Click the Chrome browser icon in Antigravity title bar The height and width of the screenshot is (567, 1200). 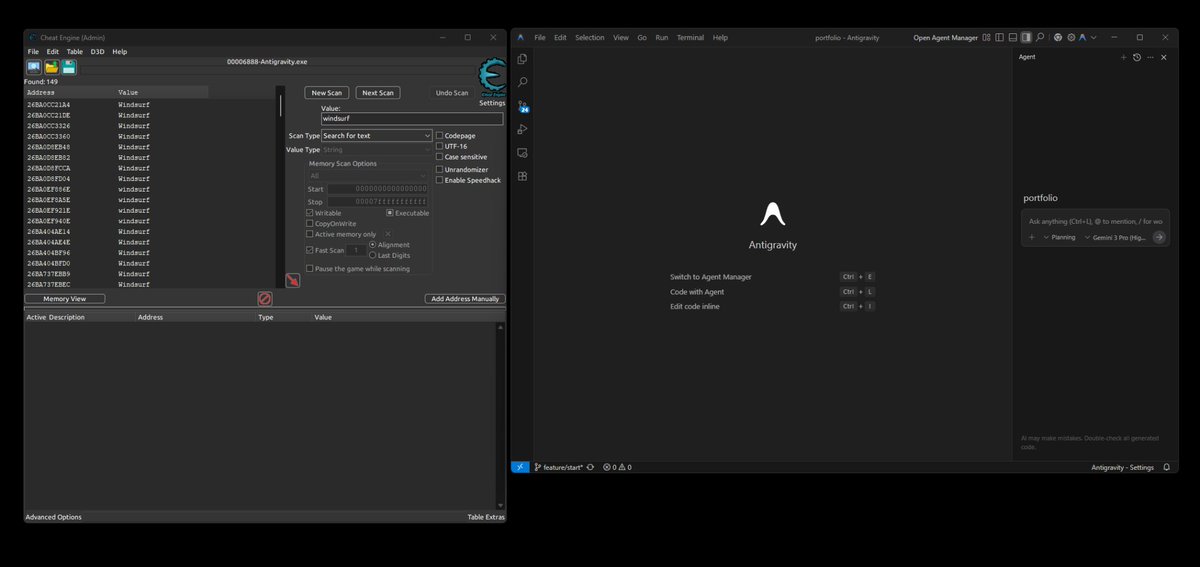click(1058, 37)
